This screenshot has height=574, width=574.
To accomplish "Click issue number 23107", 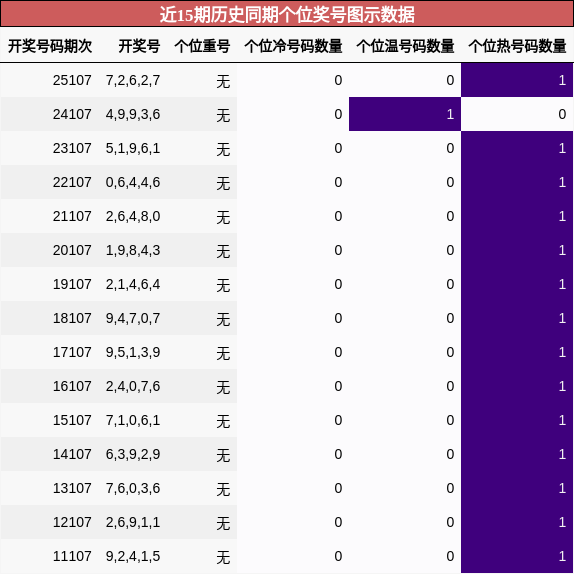I will click(72, 148).
